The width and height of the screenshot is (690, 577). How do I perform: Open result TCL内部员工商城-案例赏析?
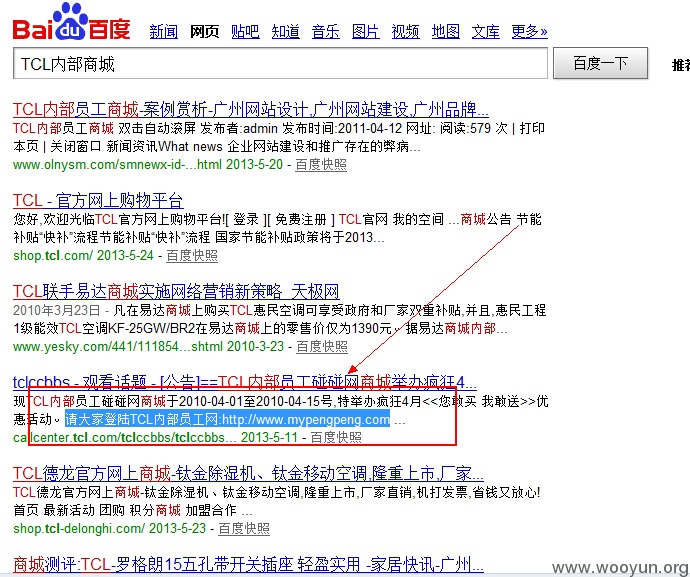tap(251, 109)
